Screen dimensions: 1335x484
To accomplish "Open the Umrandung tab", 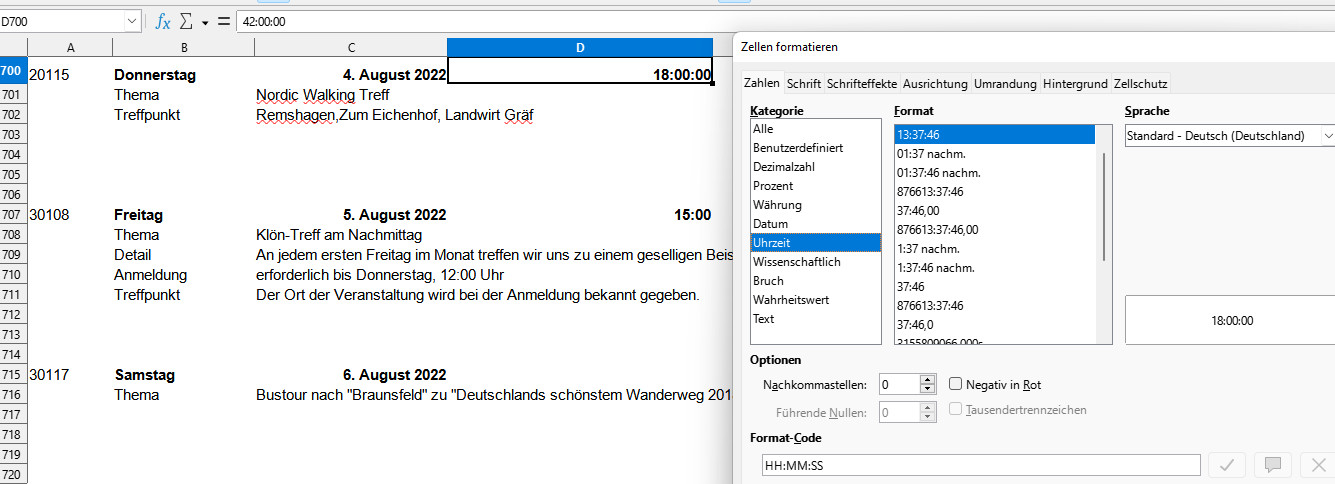I will [1005, 84].
